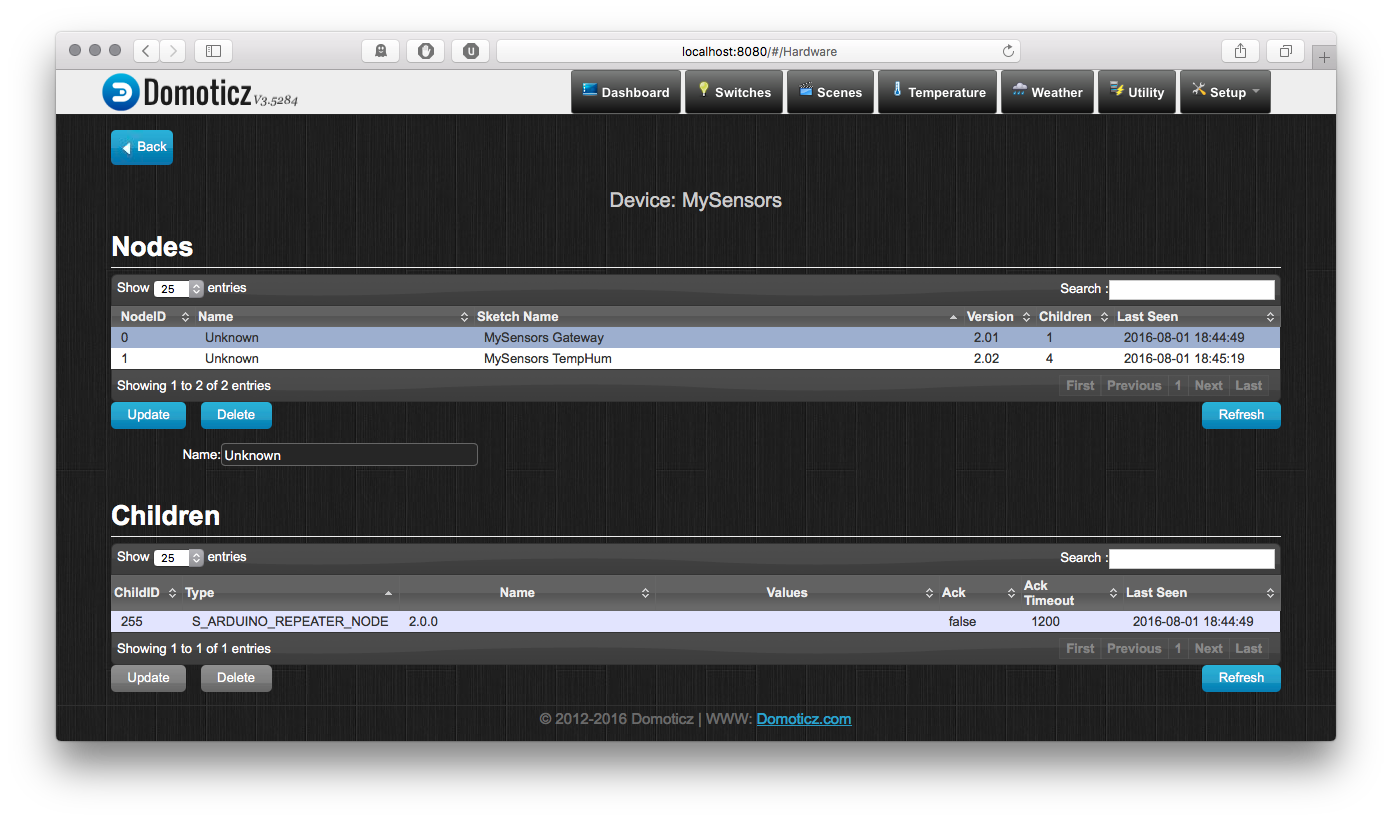The image size is (1392, 821).
Task: Focus the Children table Search field
Action: click(1192, 558)
